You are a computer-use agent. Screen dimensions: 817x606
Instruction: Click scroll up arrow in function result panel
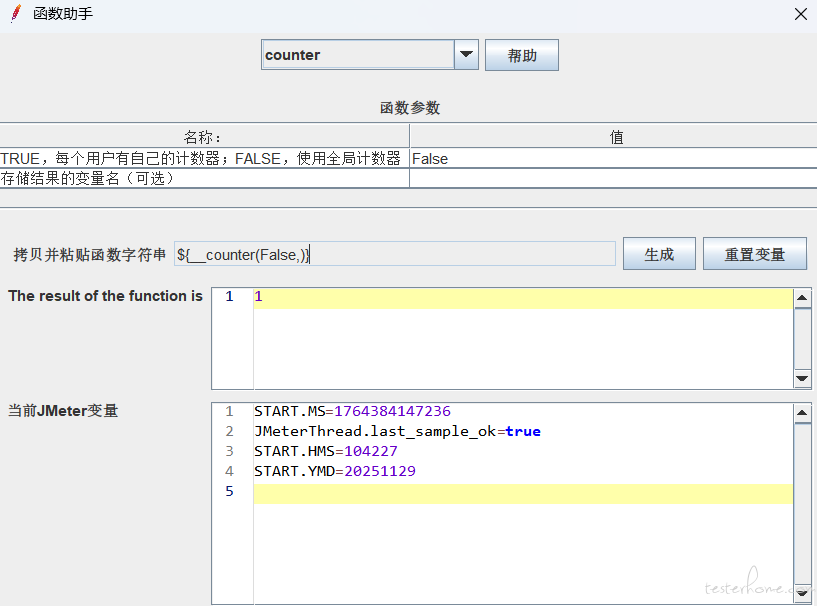[802, 297]
